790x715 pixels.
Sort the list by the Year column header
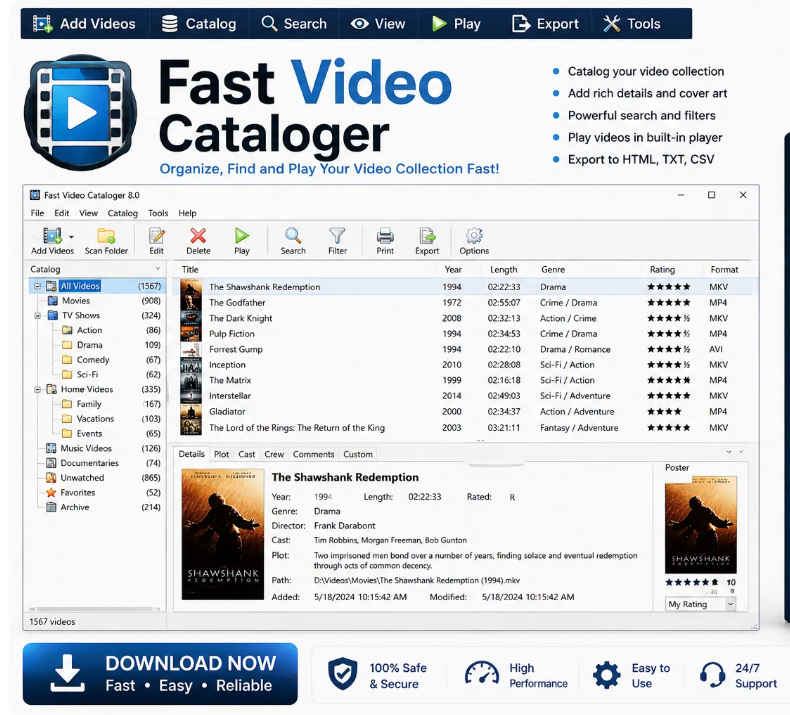click(x=453, y=270)
